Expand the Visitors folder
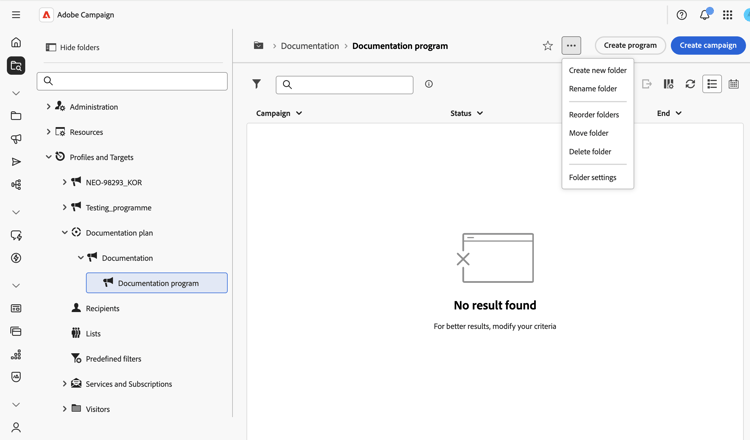This screenshot has width=750, height=440. [65, 409]
